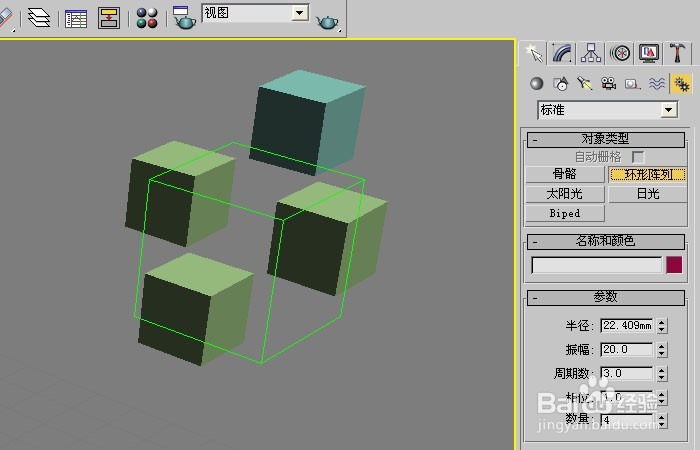Open the Layer Manager stack icon
700x450 pixels.
39,18
